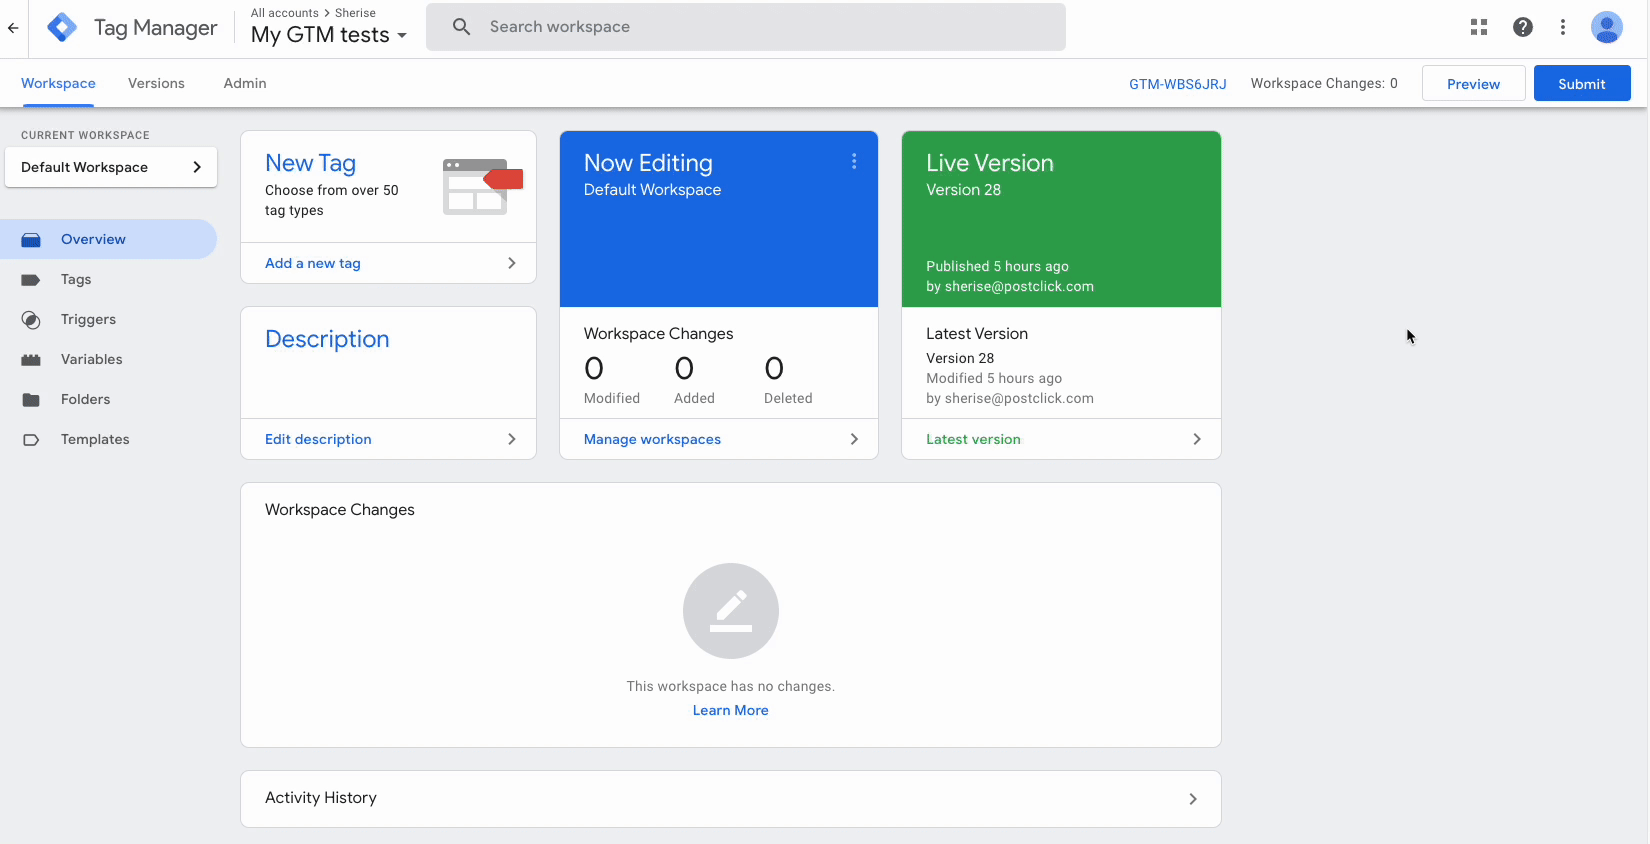Open the Help question mark icon
The image size is (1650, 844).
coord(1522,27)
